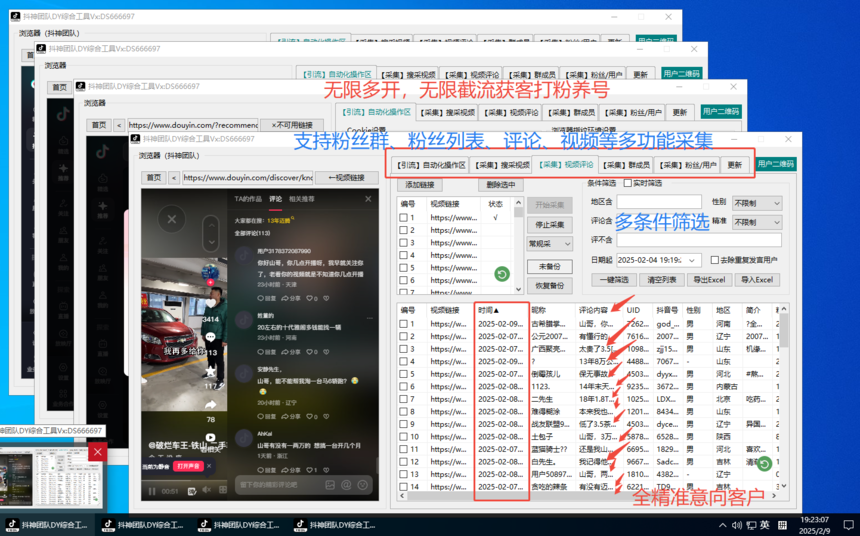The width and height of the screenshot is (860, 536).
Task: Open the 日期起 date picker dropdown
Action: 693,260
